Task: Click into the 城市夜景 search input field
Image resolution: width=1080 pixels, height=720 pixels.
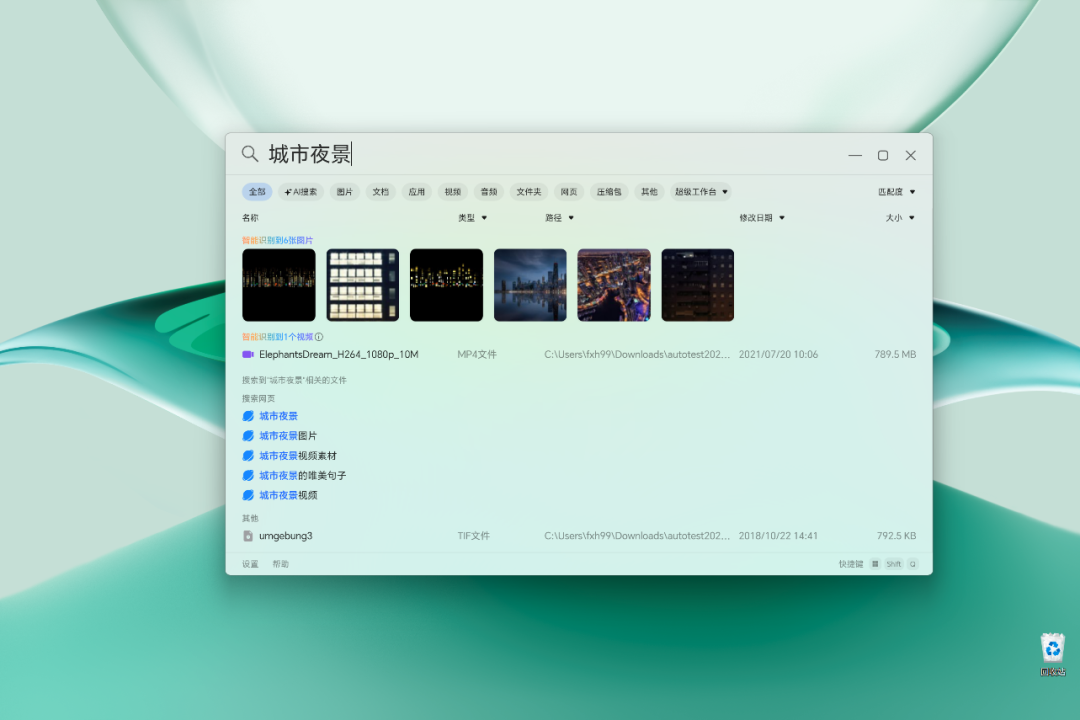Action: pos(551,154)
